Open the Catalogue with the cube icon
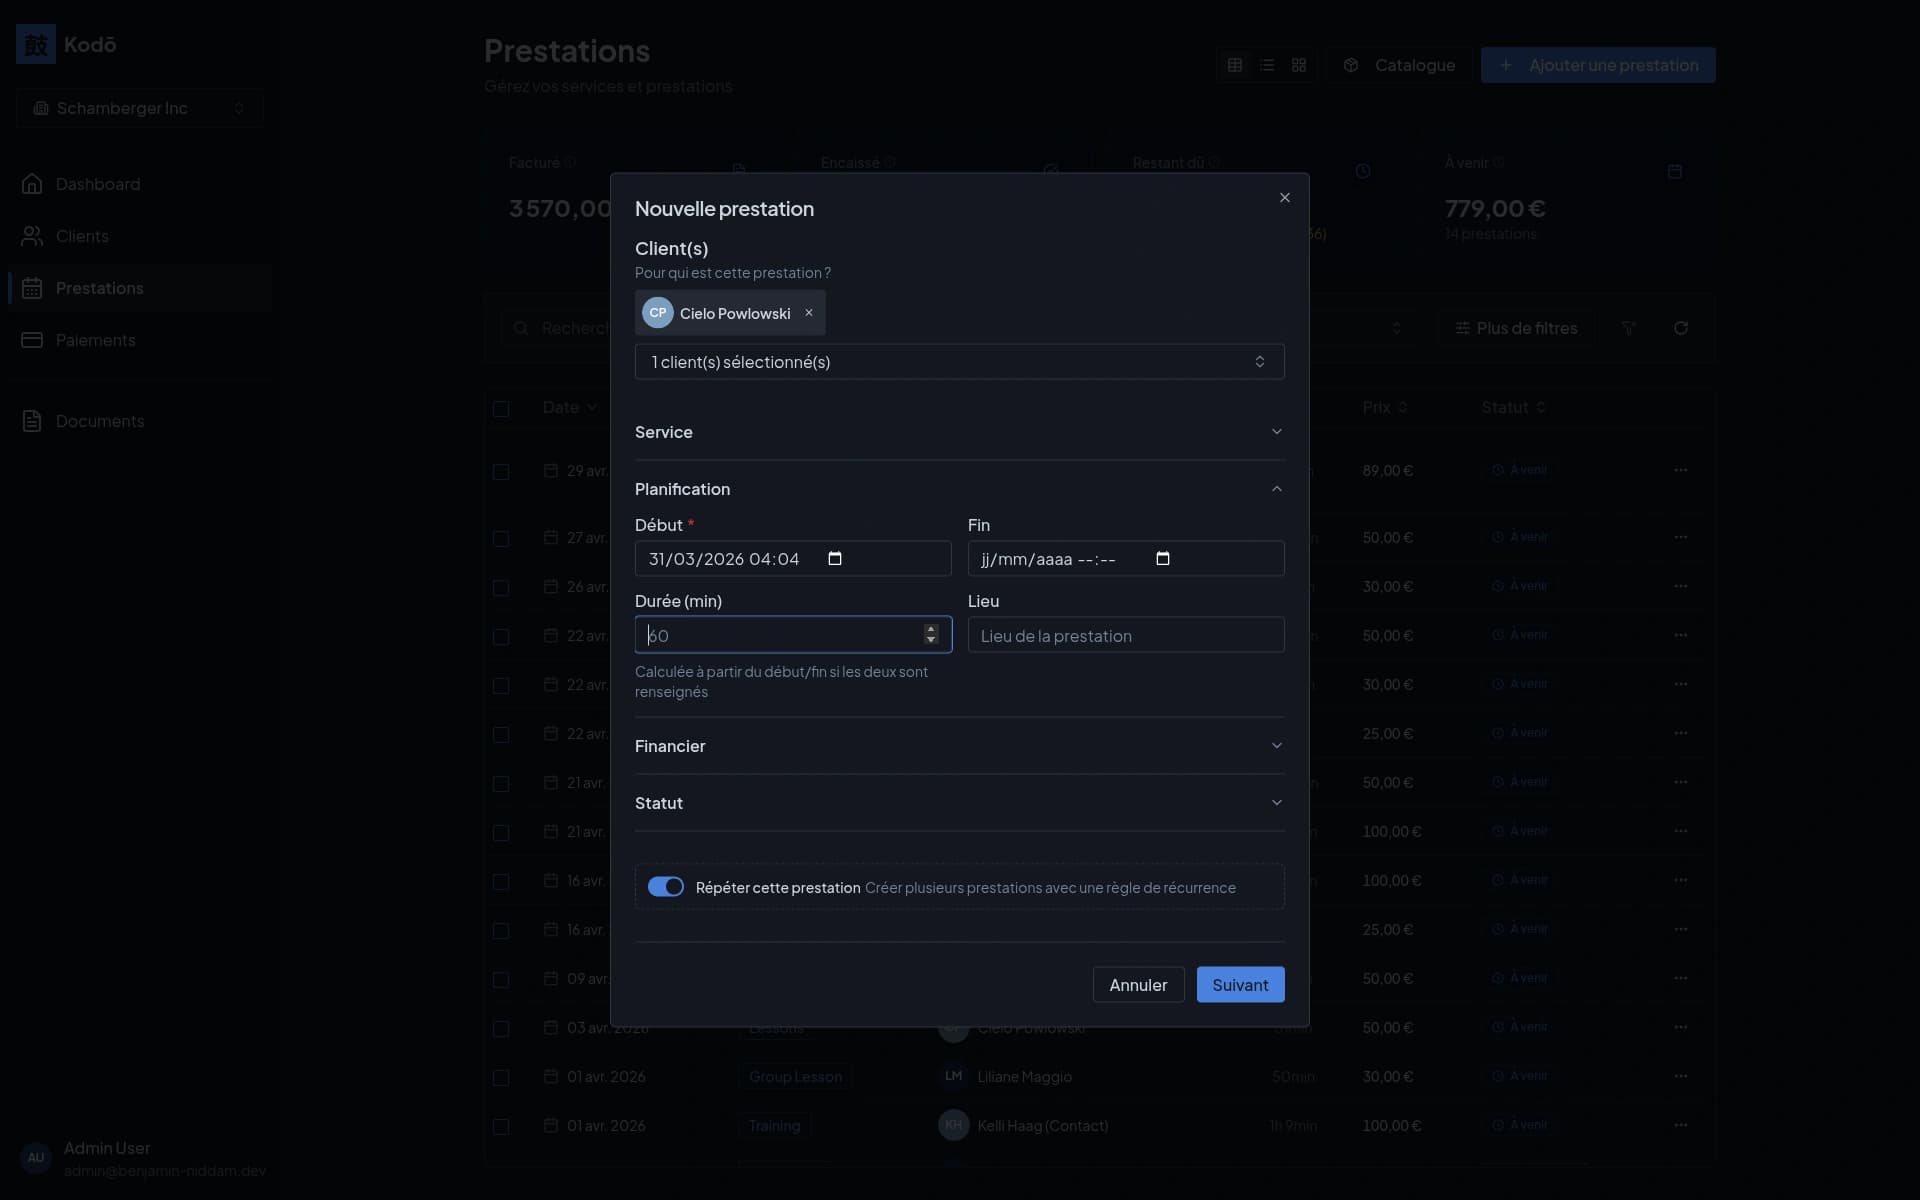This screenshot has height=1200, width=1920. pos(1398,65)
